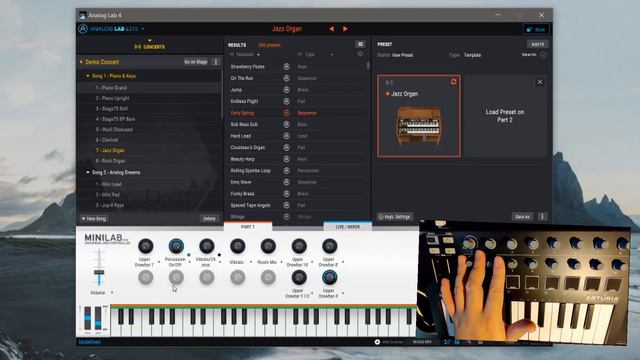This screenshot has height=360, width=640.
Task: Click the Upper Drawbar 1' knob
Action: pyautogui.click(x=146, y=246)
